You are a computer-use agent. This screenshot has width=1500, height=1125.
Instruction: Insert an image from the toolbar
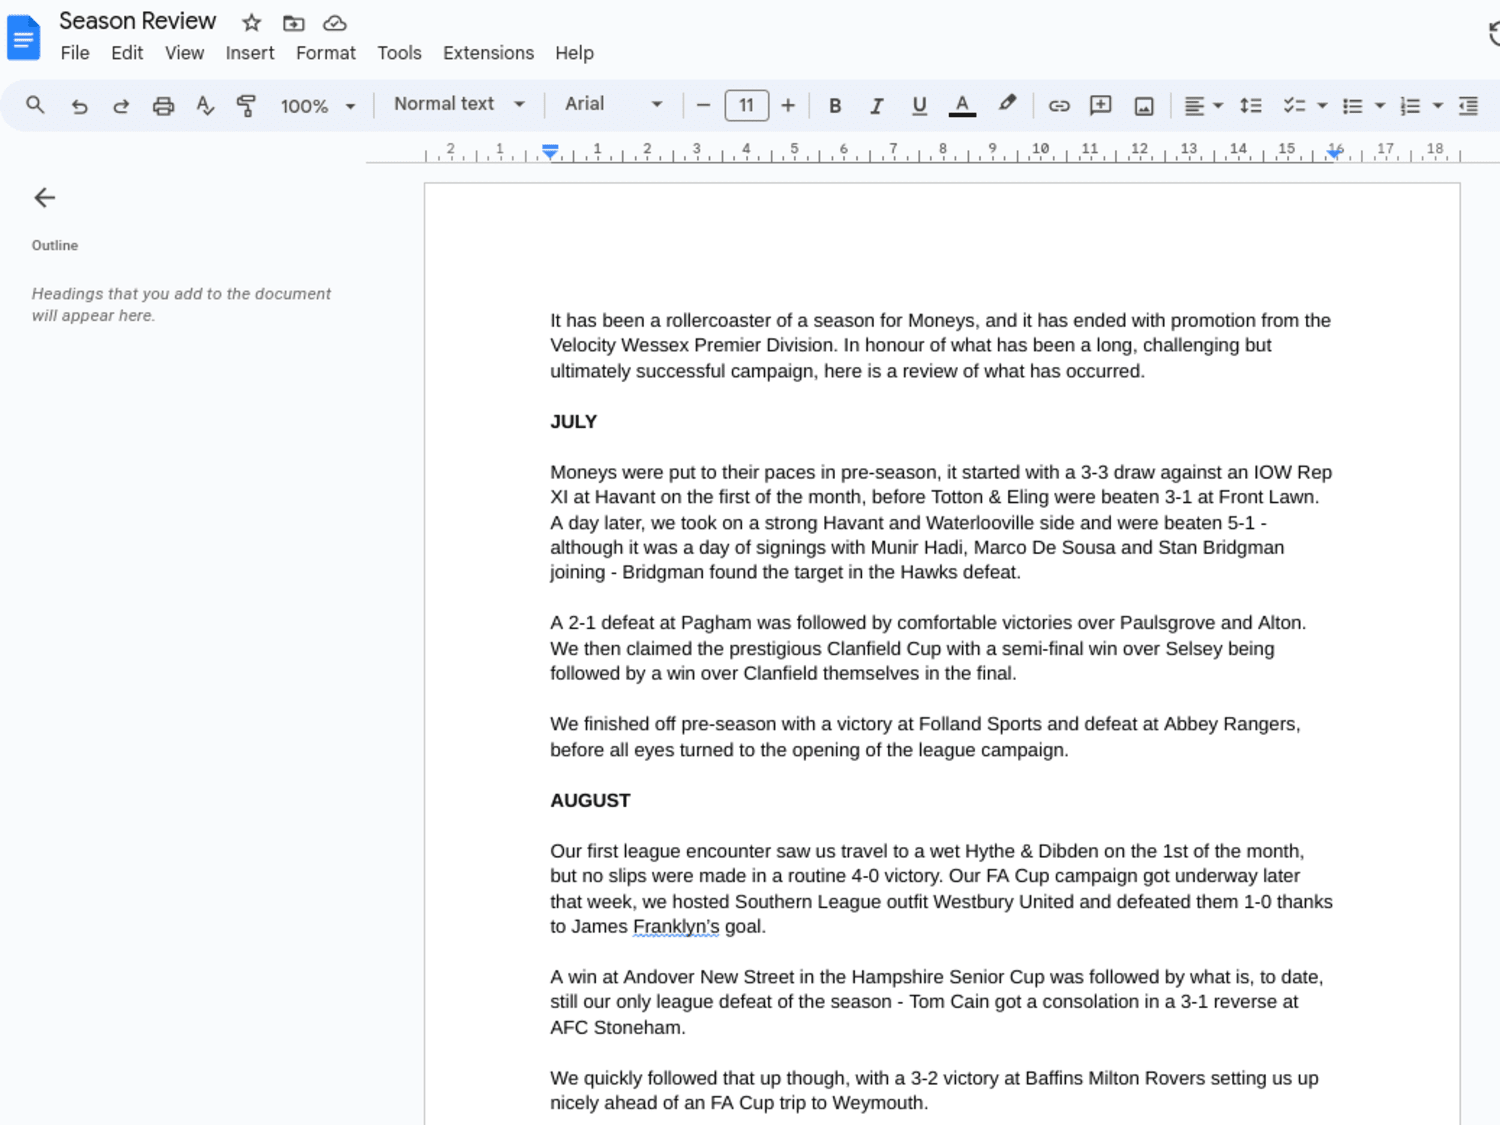tap(1144, 105)
